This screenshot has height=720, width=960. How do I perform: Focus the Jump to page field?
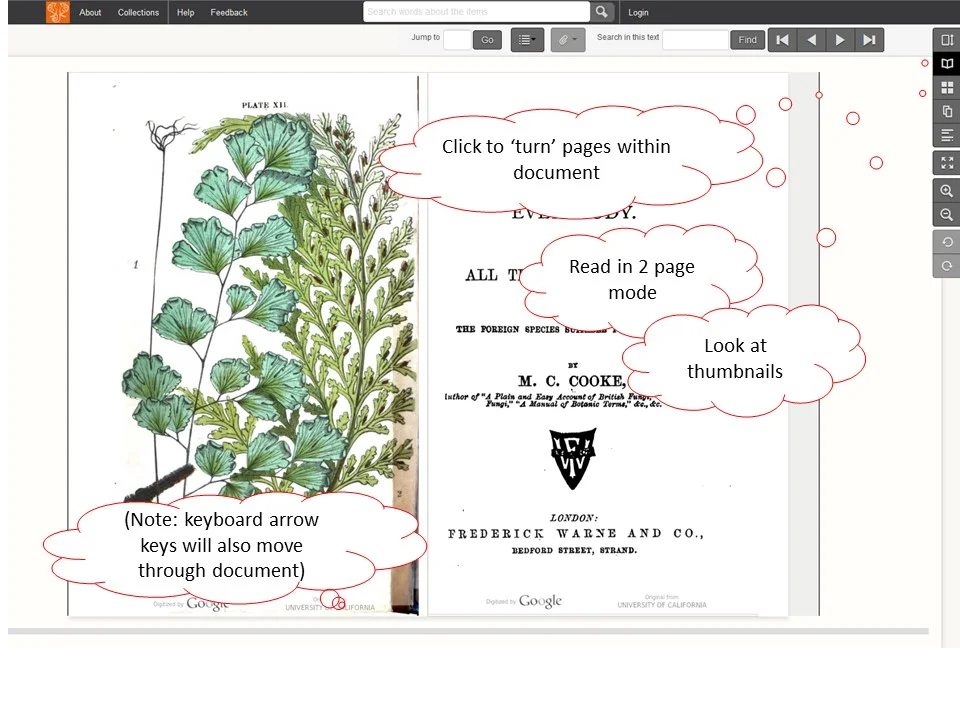pos(457,40)
